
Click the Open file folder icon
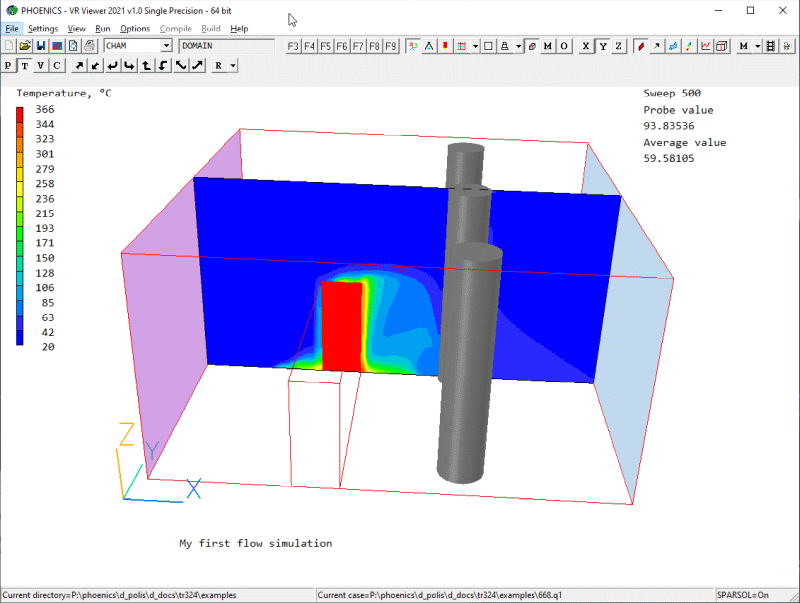25,46
